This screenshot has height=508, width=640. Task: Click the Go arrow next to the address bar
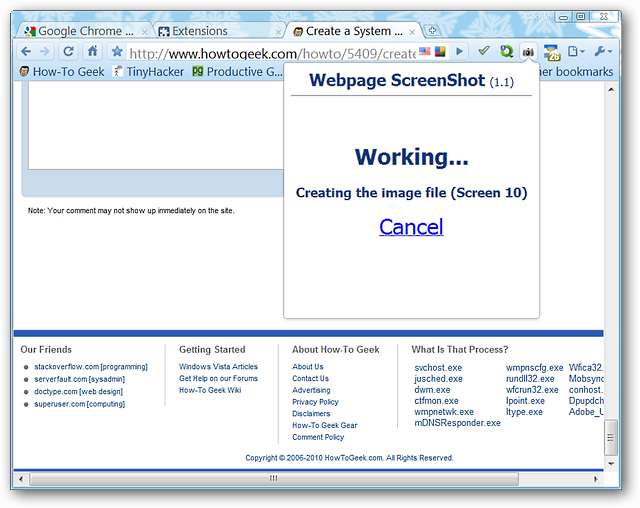pyautogui.click(x=460, y=51)
